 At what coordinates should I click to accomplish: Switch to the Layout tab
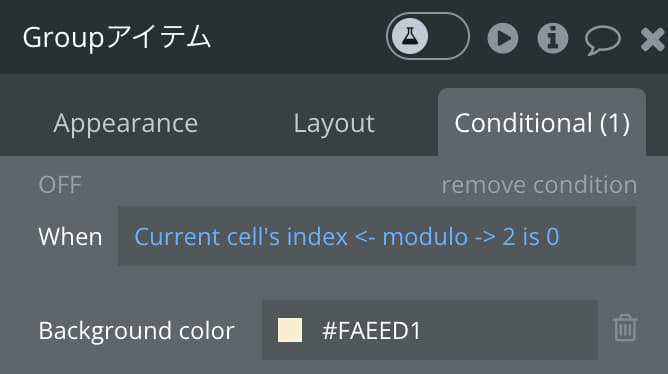point(334,123)
